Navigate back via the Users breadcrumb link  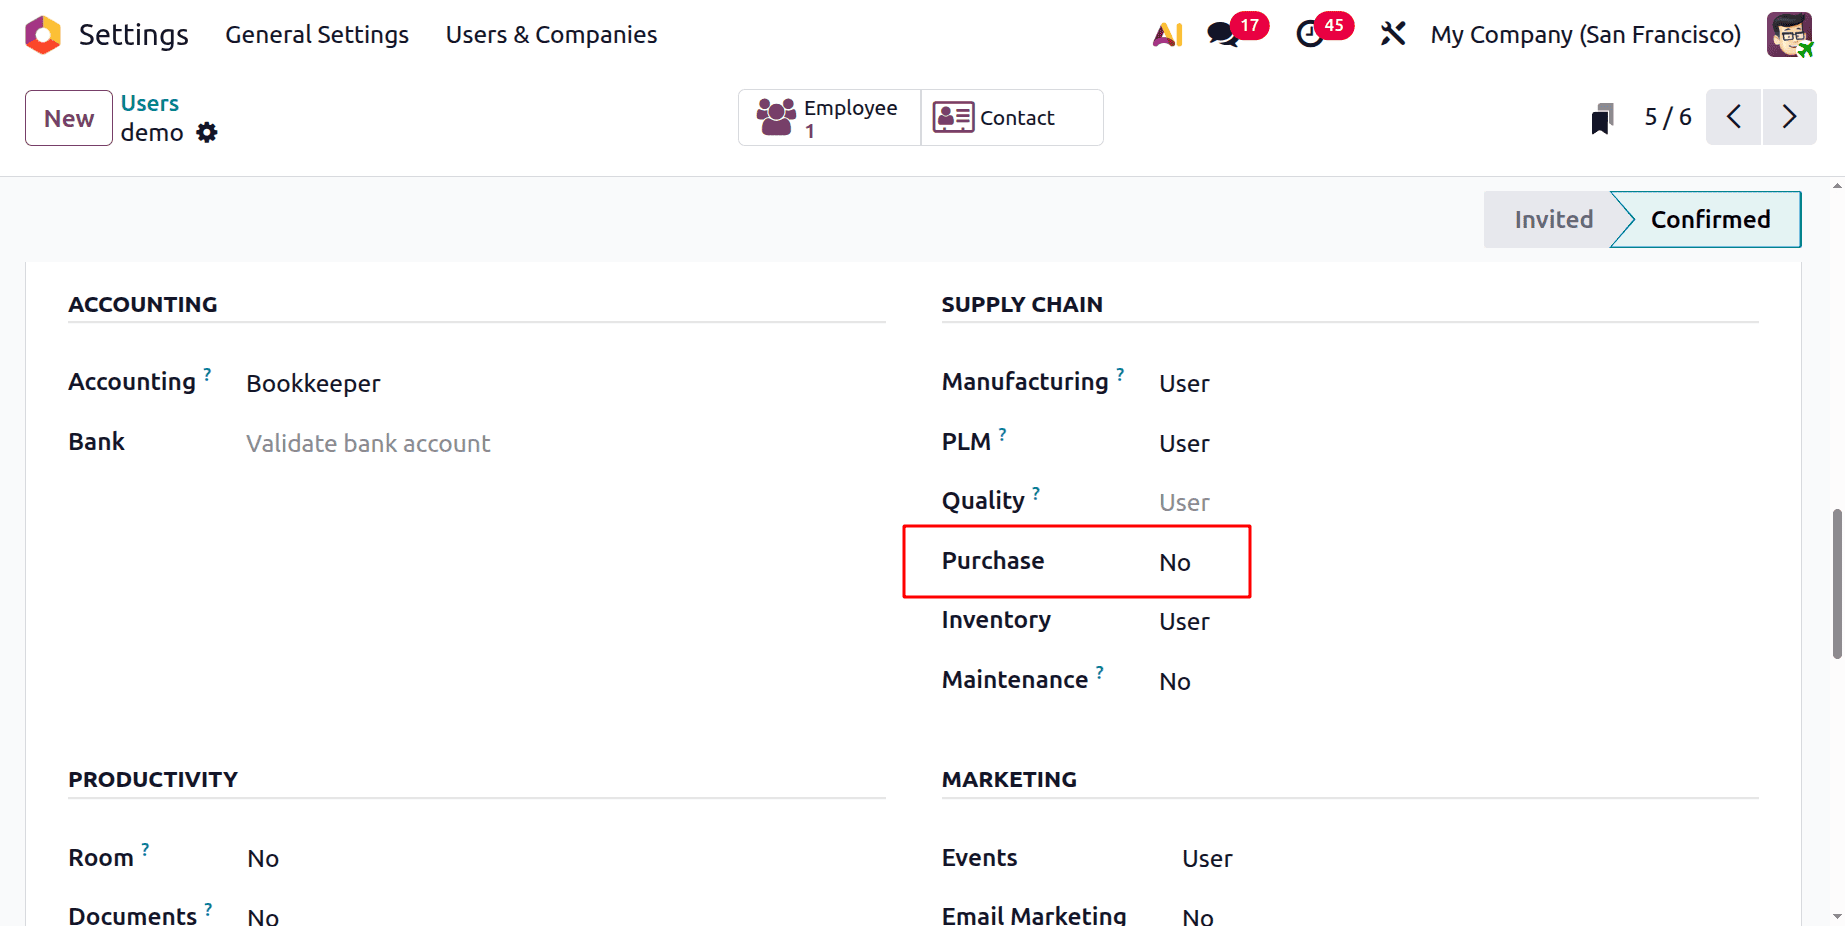point(149,102)
